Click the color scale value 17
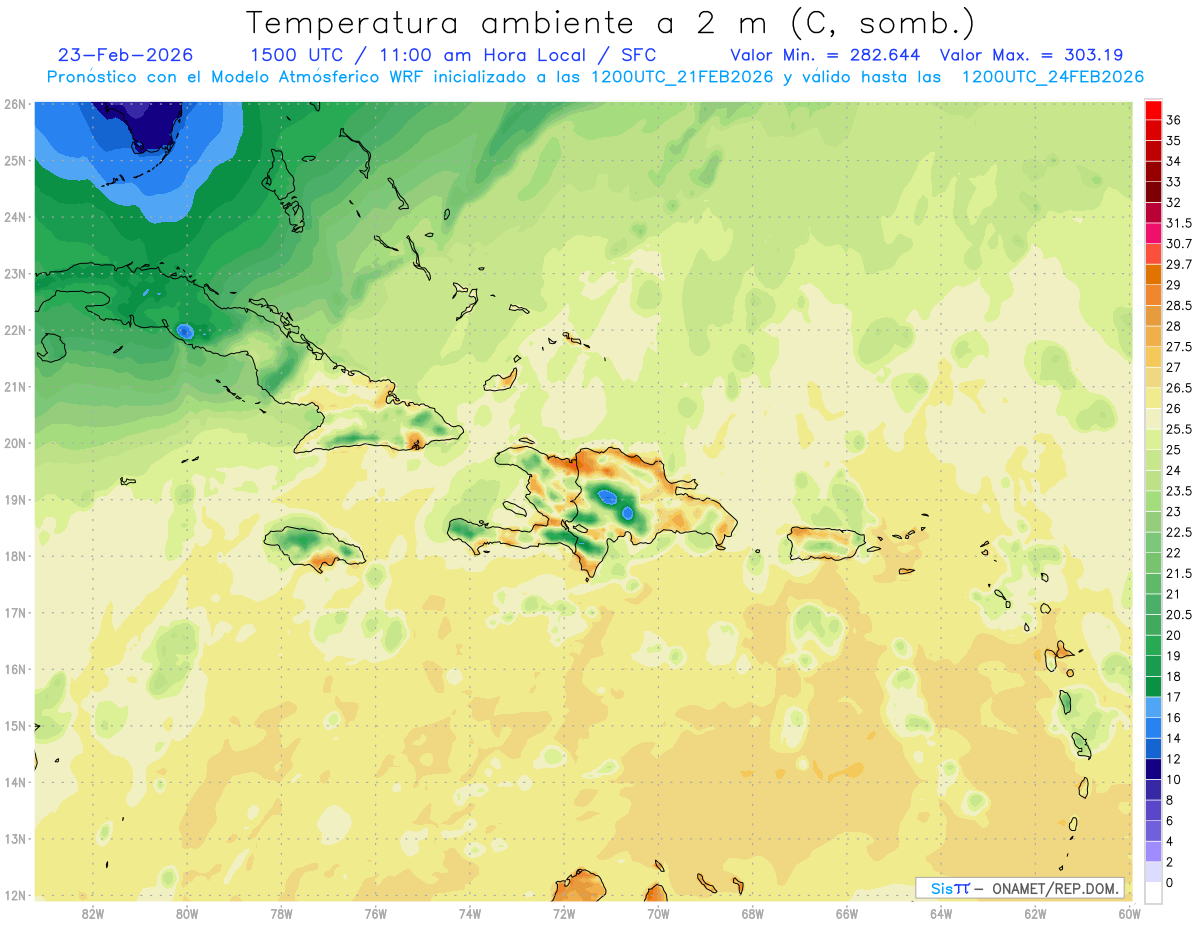Screen dimensions: 1200x927 tap(1174, 697)
